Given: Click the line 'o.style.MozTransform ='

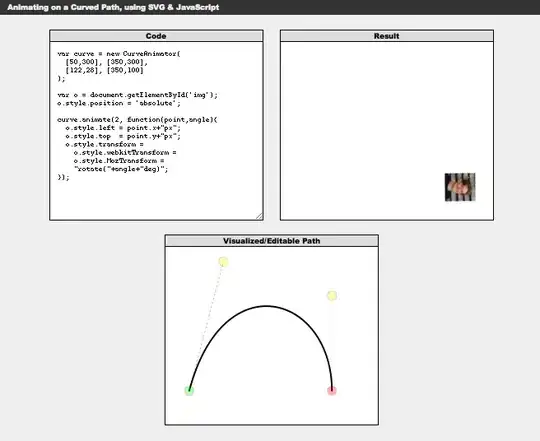Looking at the screenshot, I should pyautogui.click(x=119, y=161).
